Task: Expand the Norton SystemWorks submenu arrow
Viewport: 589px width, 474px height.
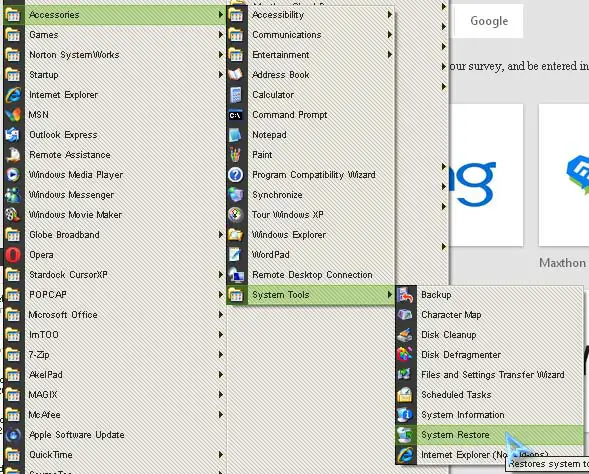Action: pos(221,54)
